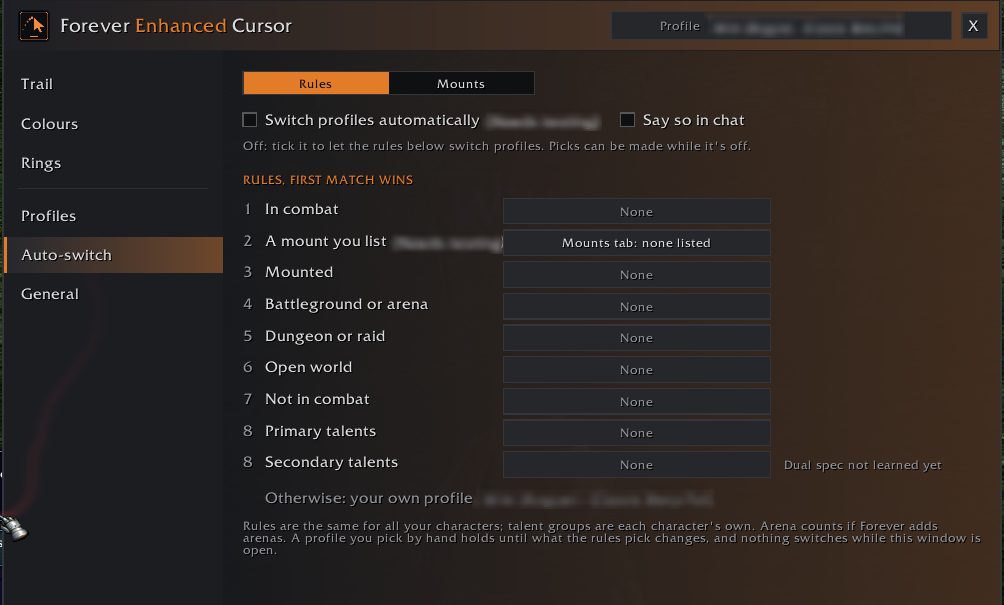
Task: Click the 'Battleground or arena' label
Action: click(346, 304)
